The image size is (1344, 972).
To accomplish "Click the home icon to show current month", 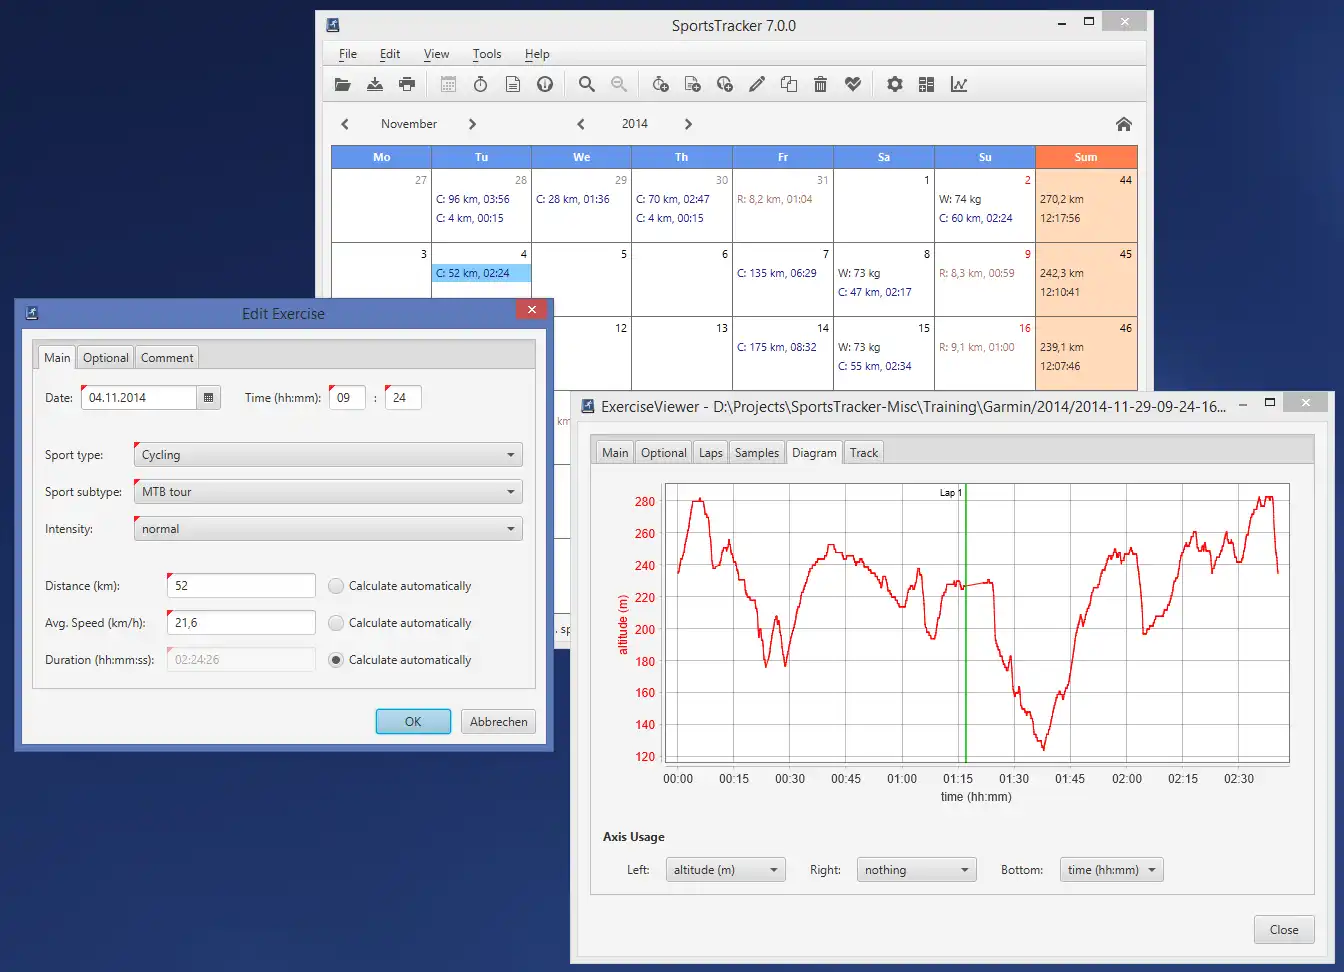I will pyautogui.click(x=1124, y=124).
